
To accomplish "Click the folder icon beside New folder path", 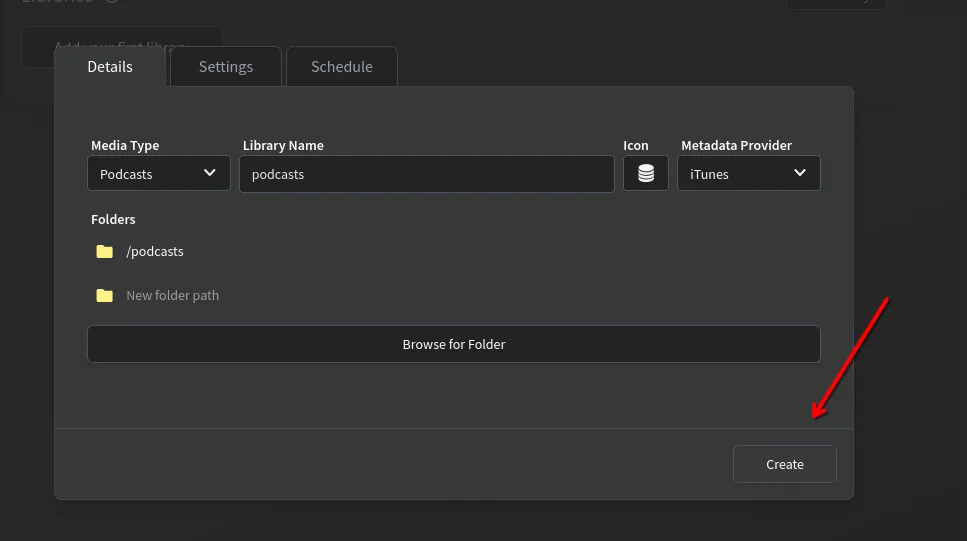I will click(x=104, y=296).
